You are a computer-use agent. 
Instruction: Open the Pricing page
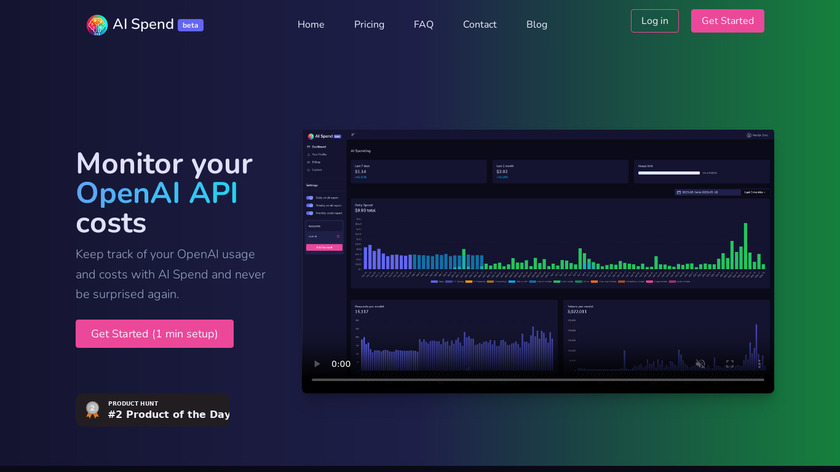[x=369, y=25]
